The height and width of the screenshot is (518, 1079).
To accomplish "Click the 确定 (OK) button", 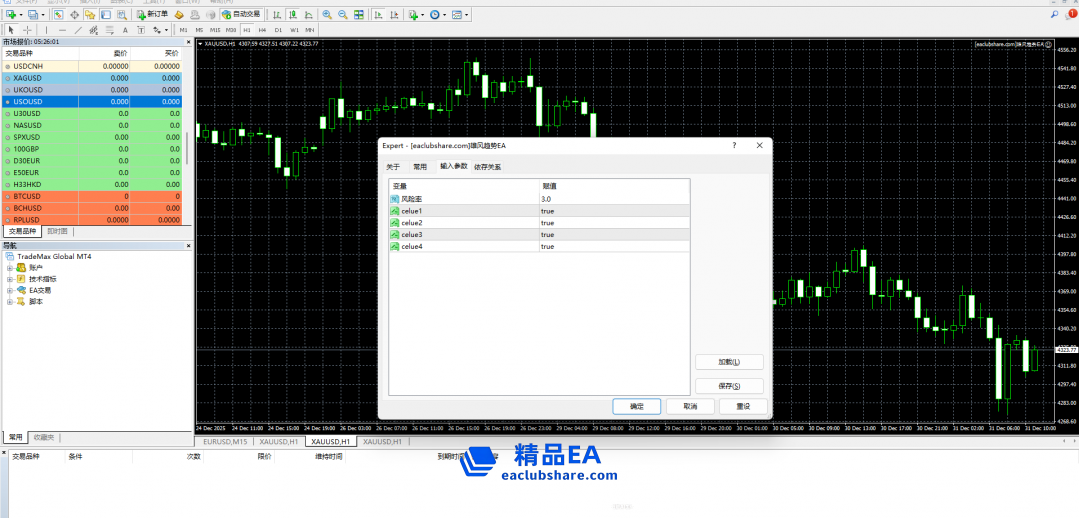I will tap(637, 406).
